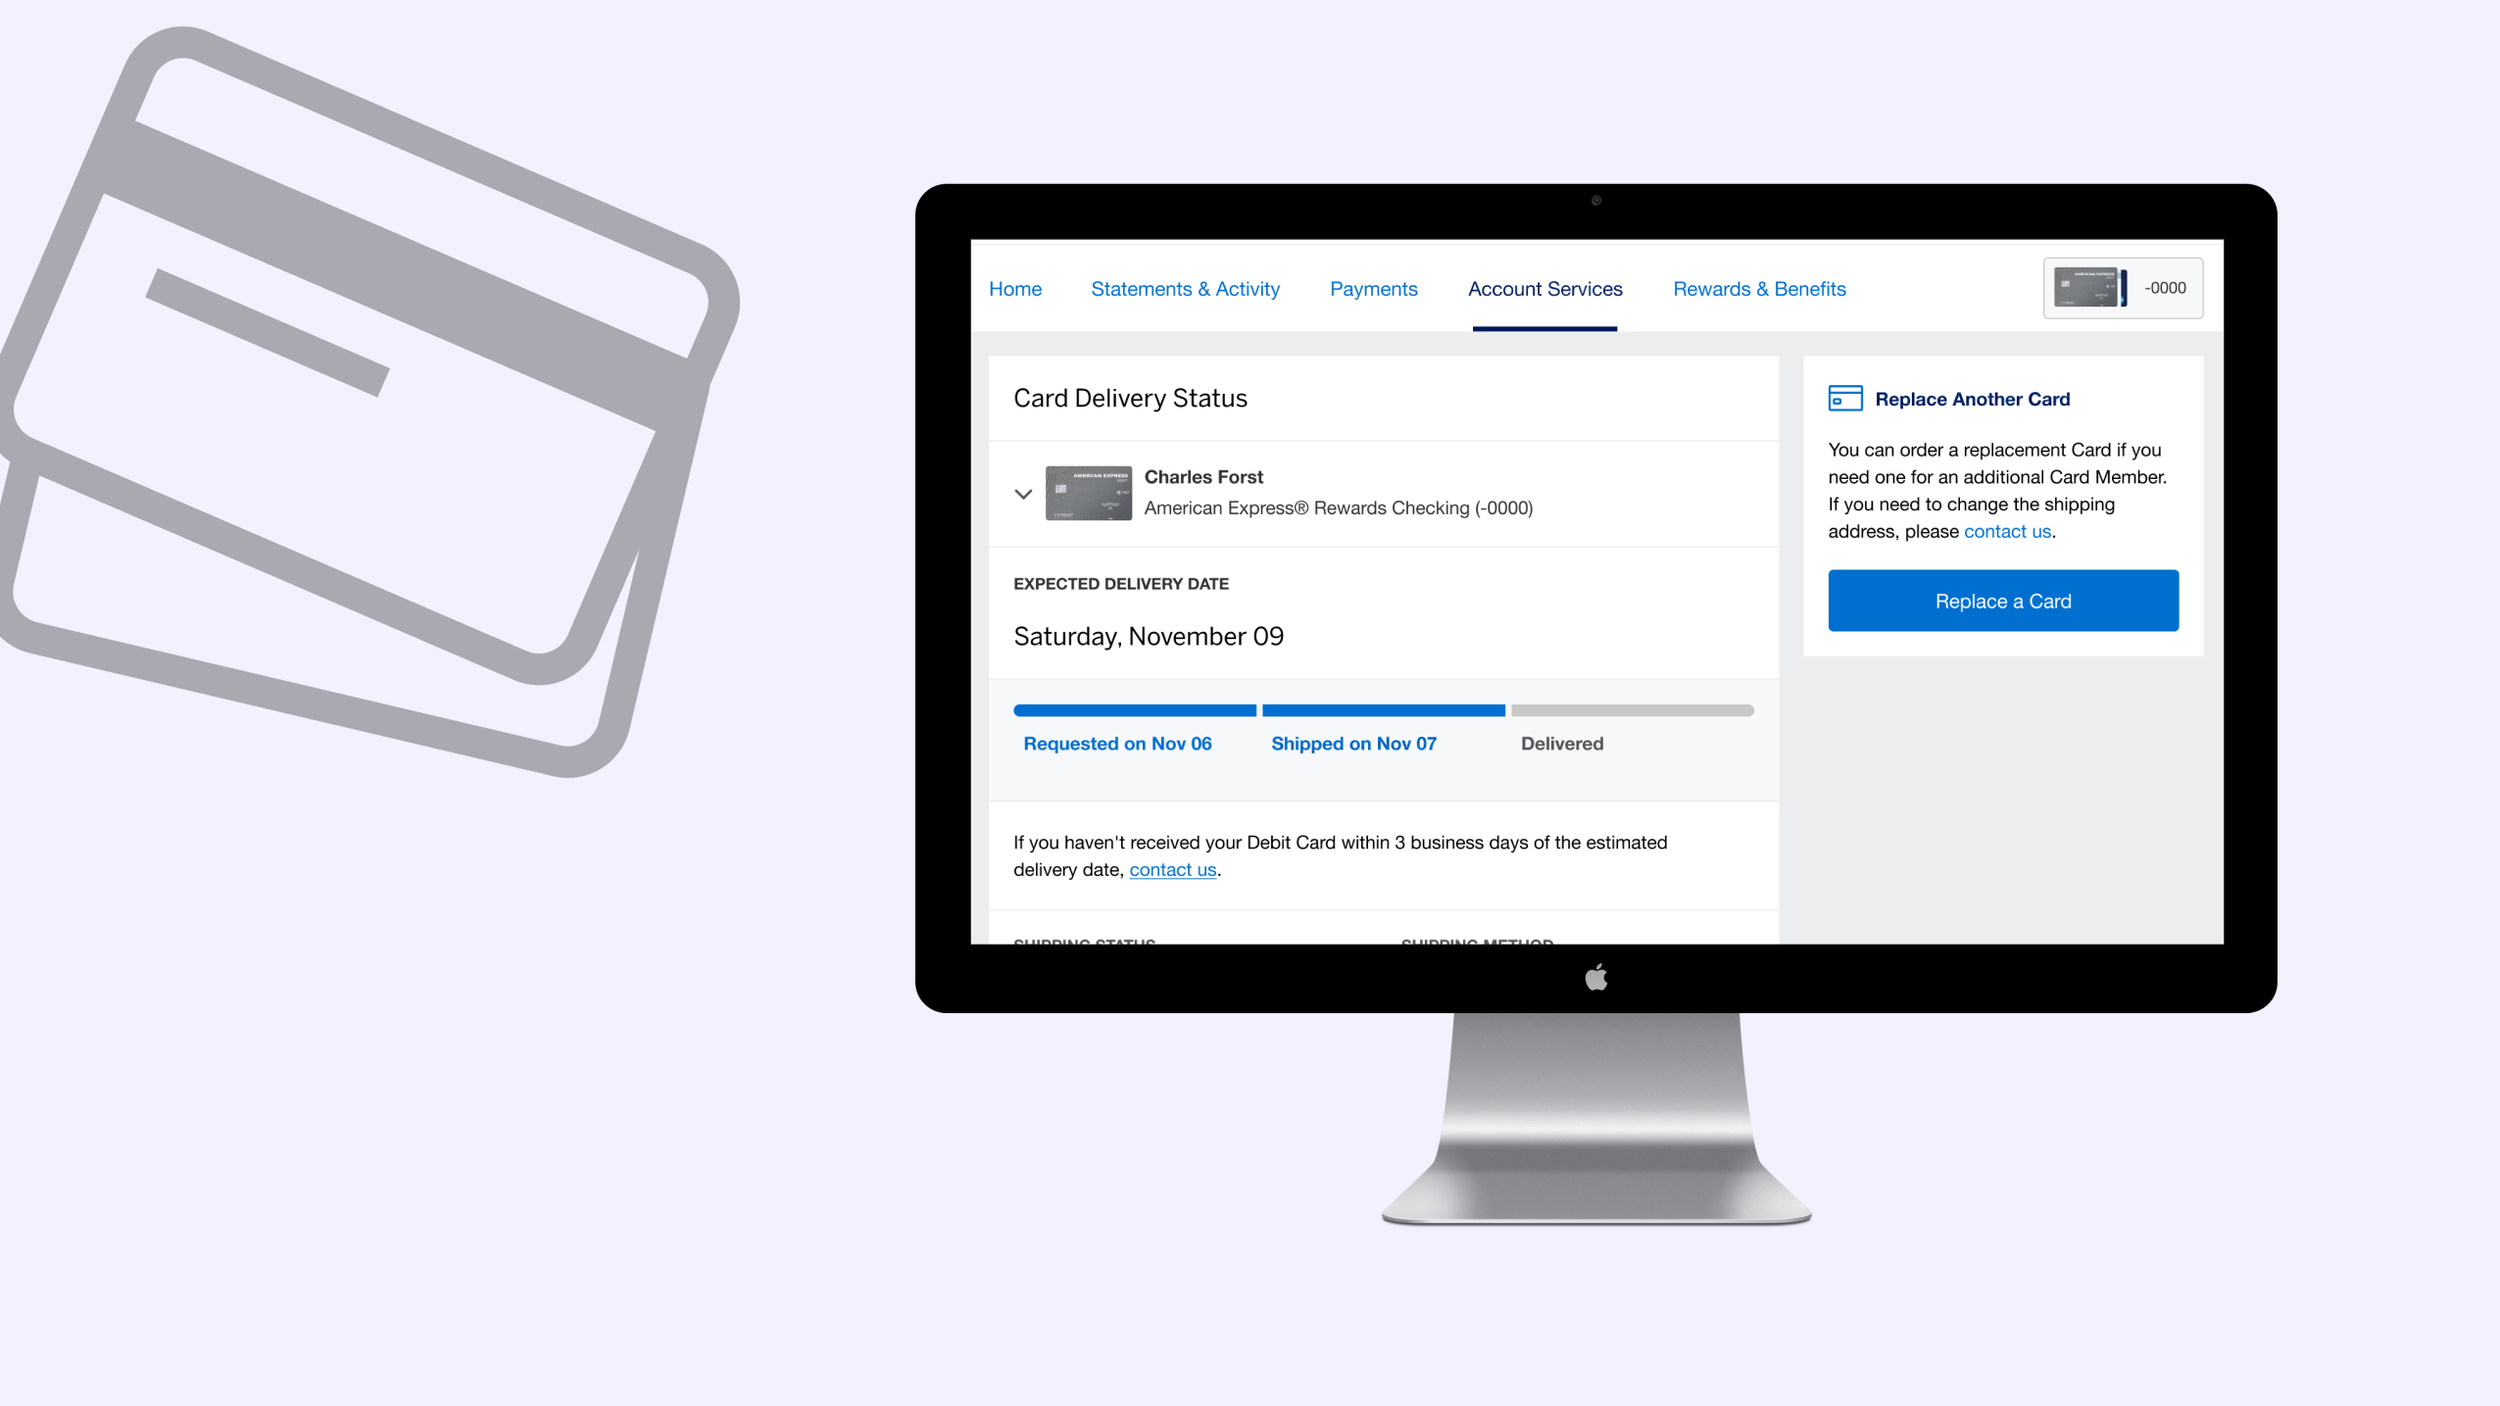
Task: Click contact us link in Replace panel
Action: pos(2006,532)
